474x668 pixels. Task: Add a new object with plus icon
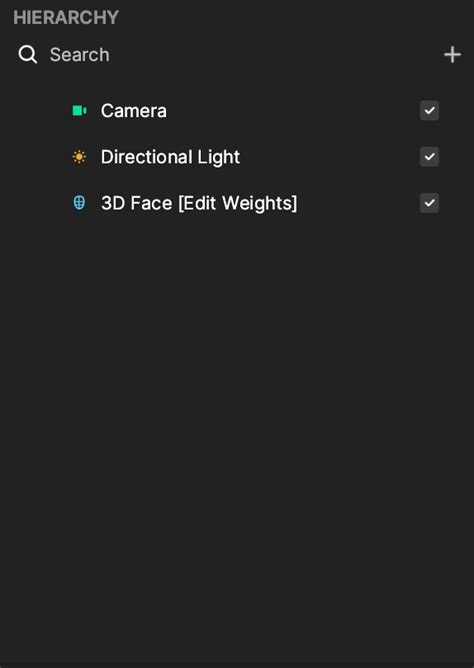click(x=452, y=55)
